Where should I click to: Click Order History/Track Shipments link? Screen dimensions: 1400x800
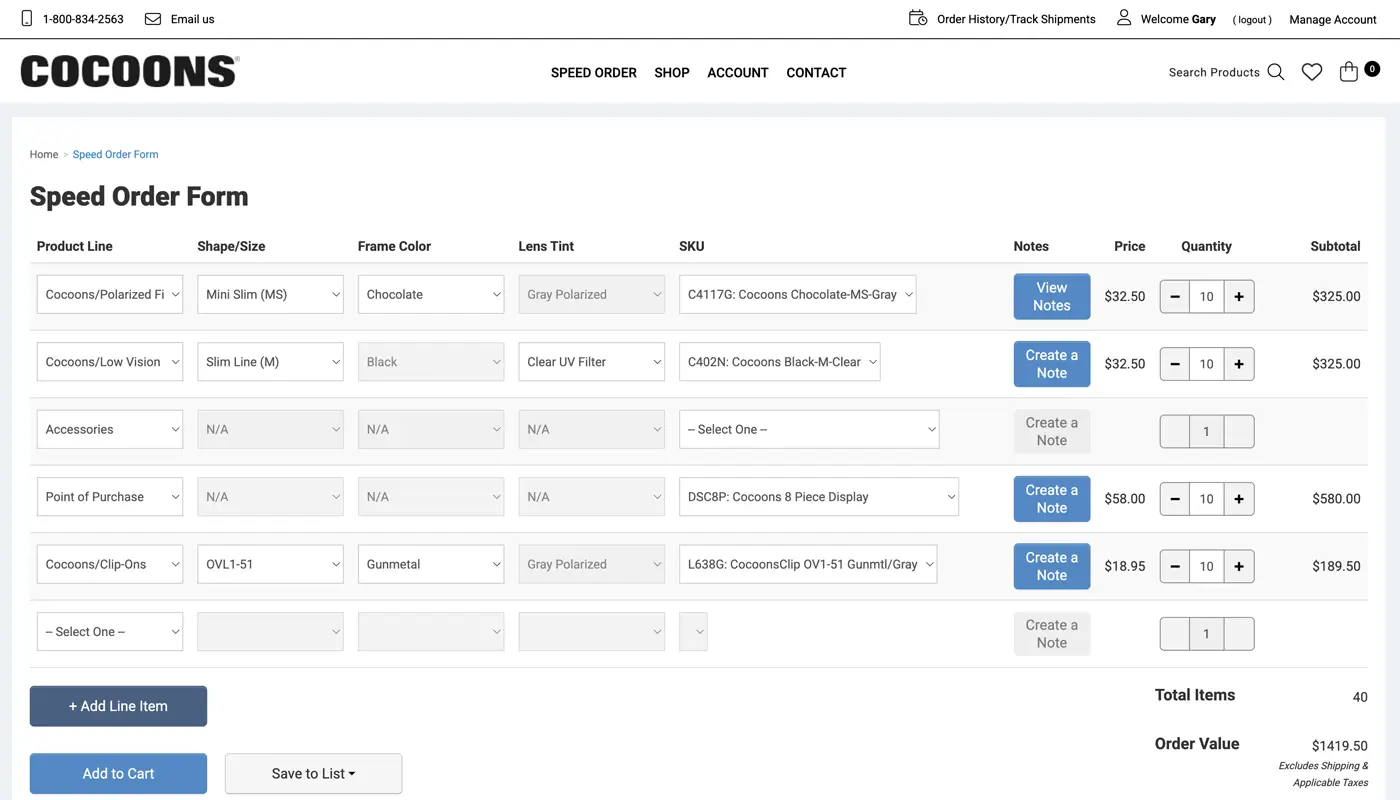(x=1016, y=19)
